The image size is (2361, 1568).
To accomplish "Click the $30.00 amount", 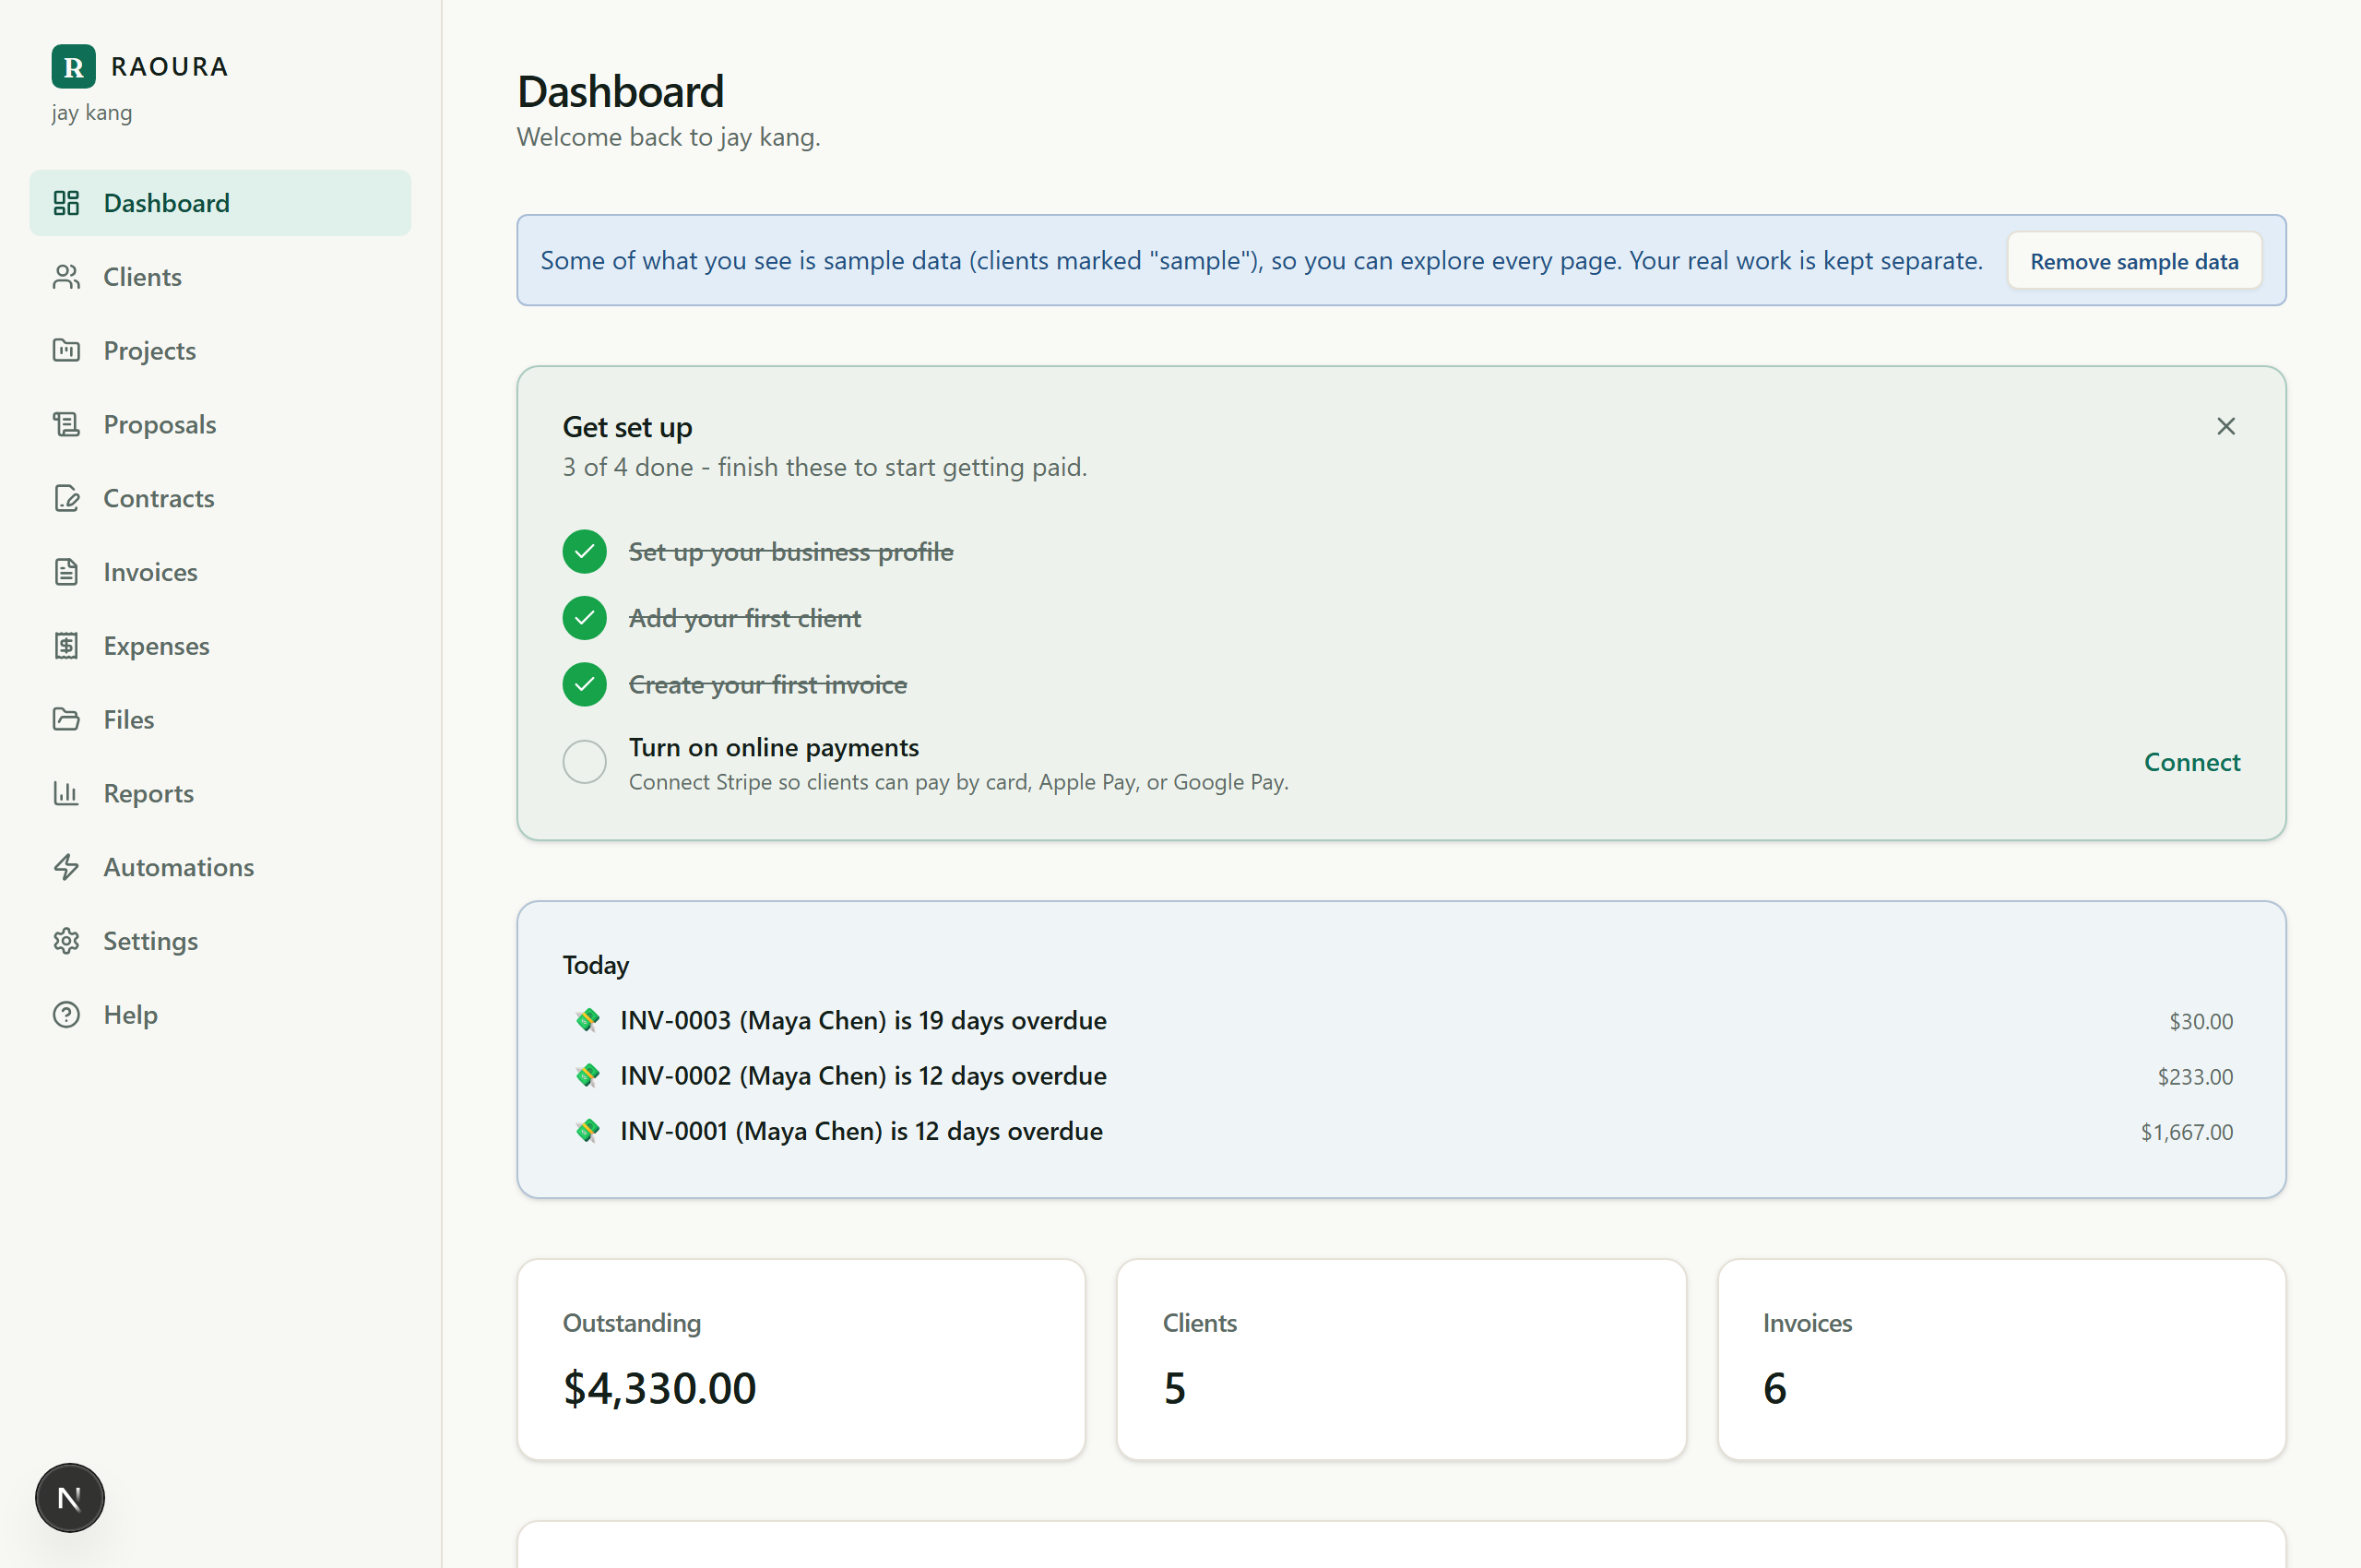I will tap(2201, 1021).
